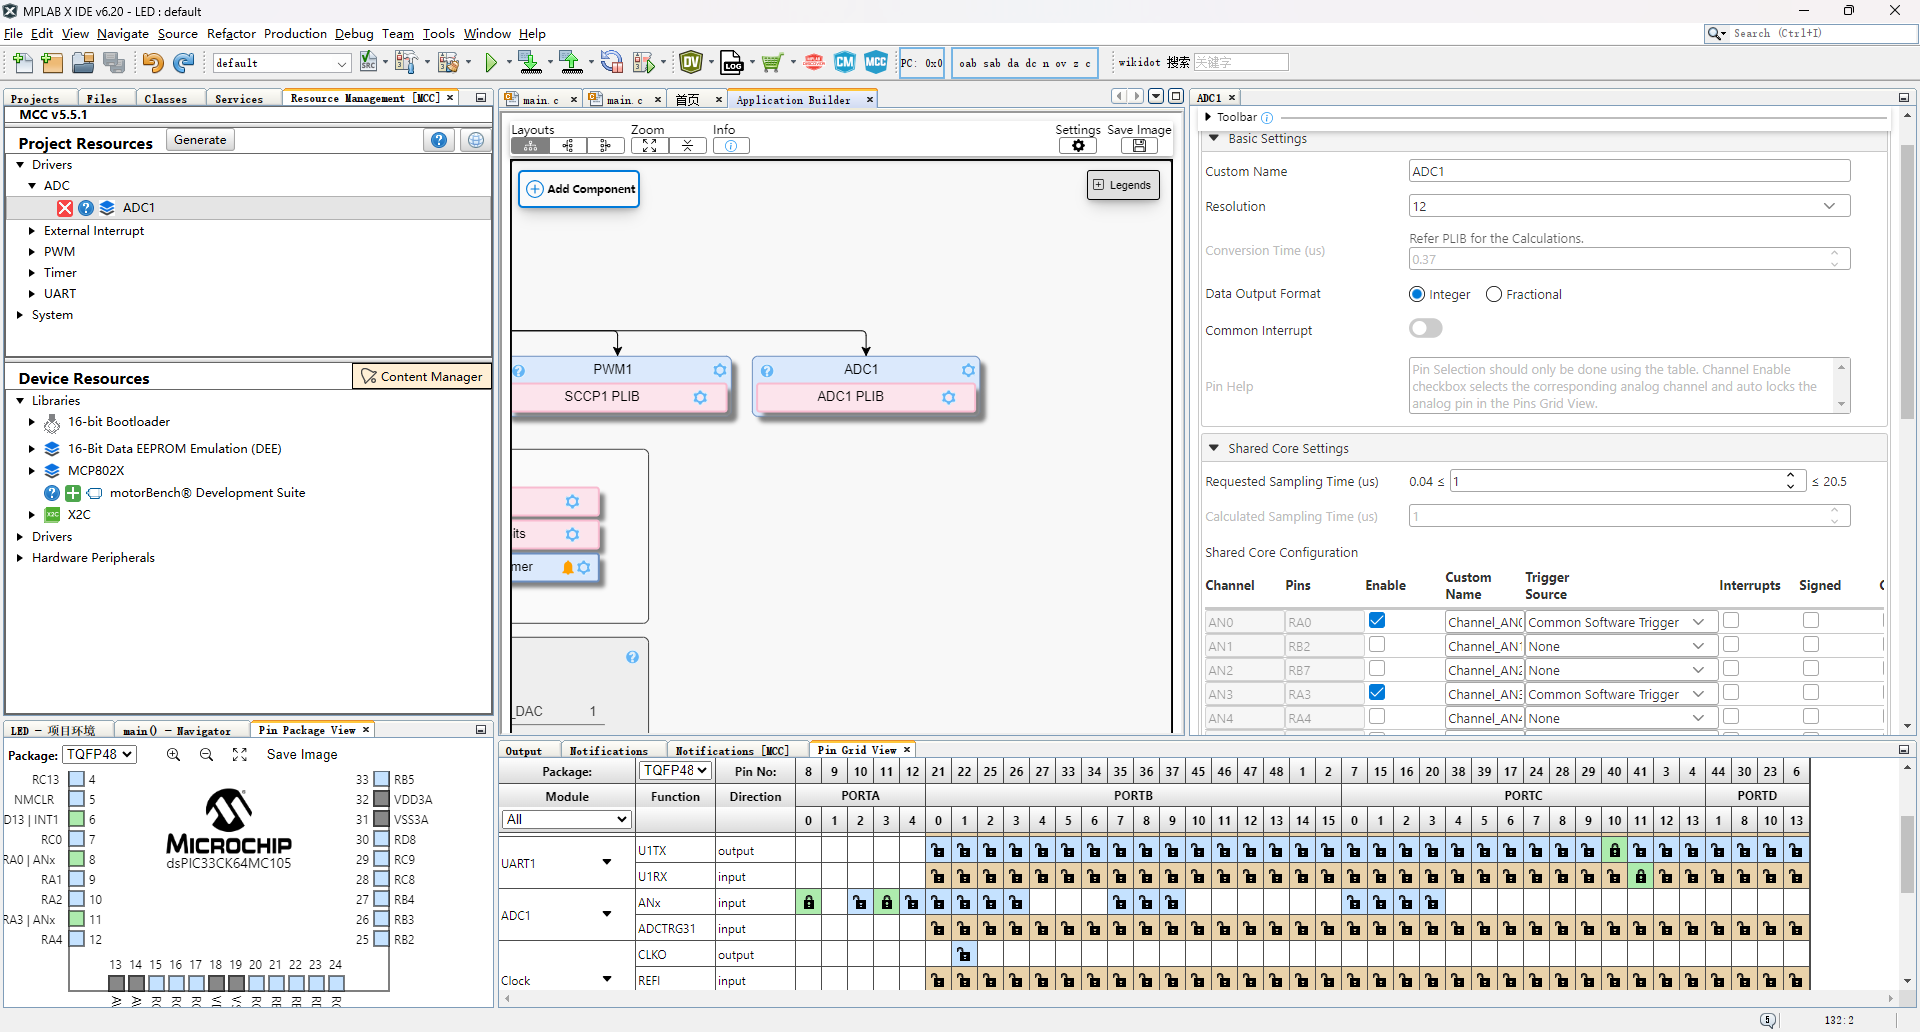This screenshot has width=1920, height=1032.
Task: Click globe icon next to Project Resources help
Action: (x=476, y=140)
